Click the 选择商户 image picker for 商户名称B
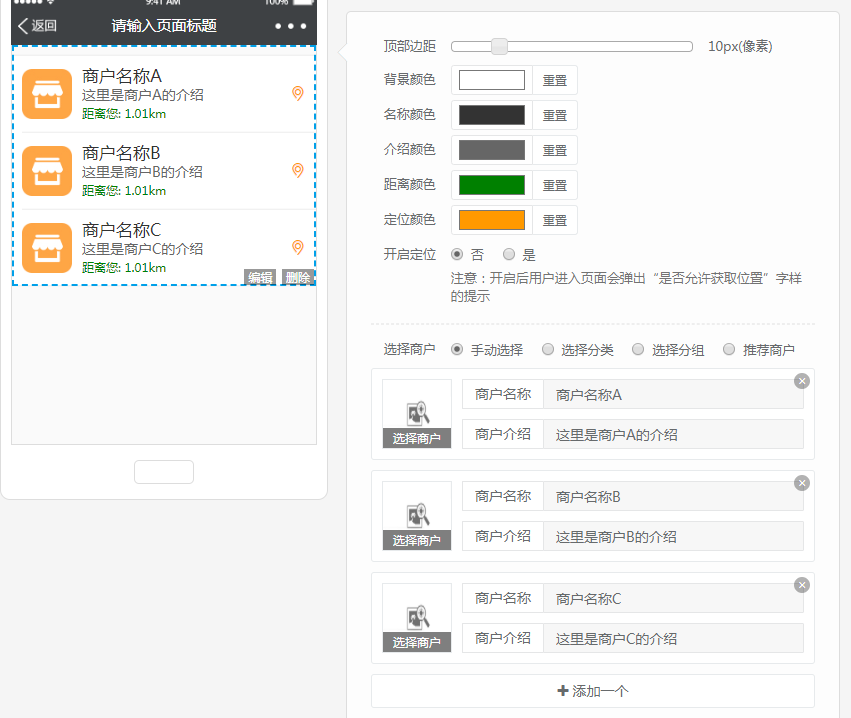This screenshot has height=718, width=851. tap(417, 516)
